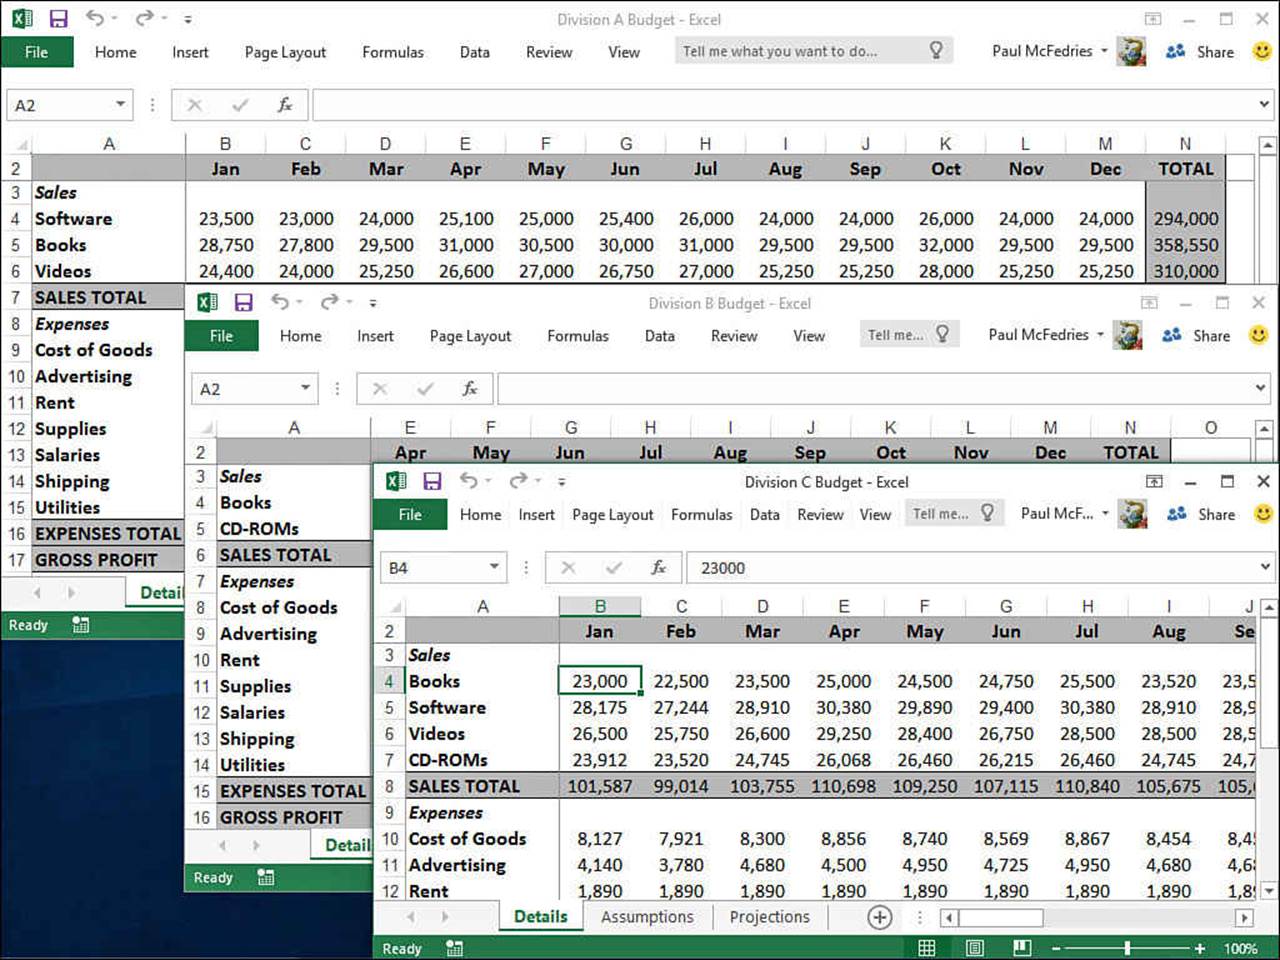Image resolution: width=1280 pixels, height=960 pixels.
Task: Expand the Name Box dropdown in Division C
Action: click(x=494, y=567)
